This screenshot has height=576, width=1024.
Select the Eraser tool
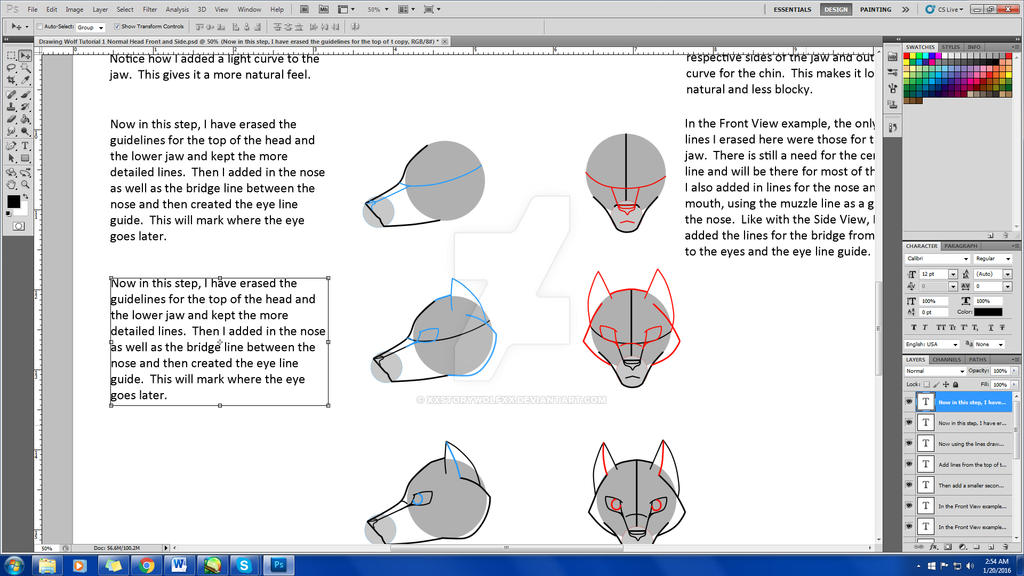[x=11, y=120]
